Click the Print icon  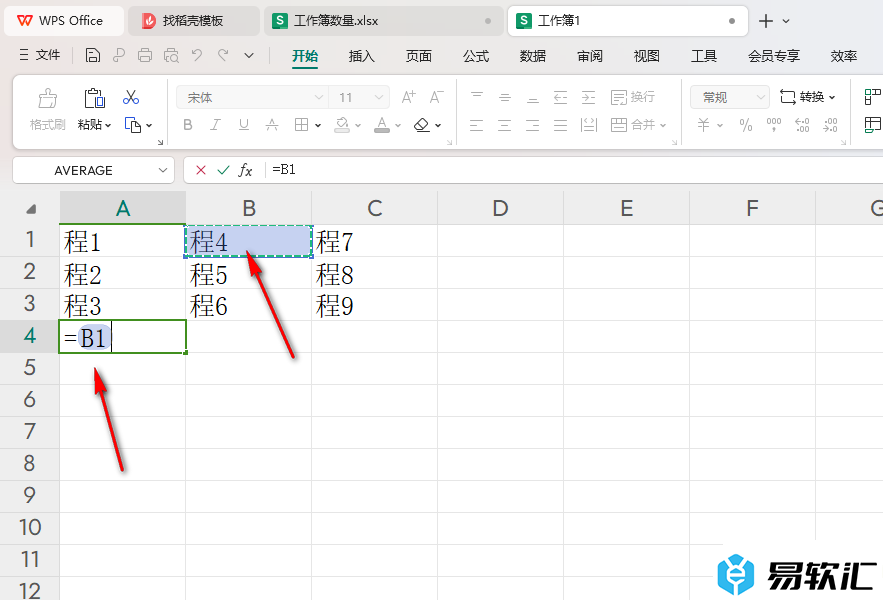pos(145,55)
